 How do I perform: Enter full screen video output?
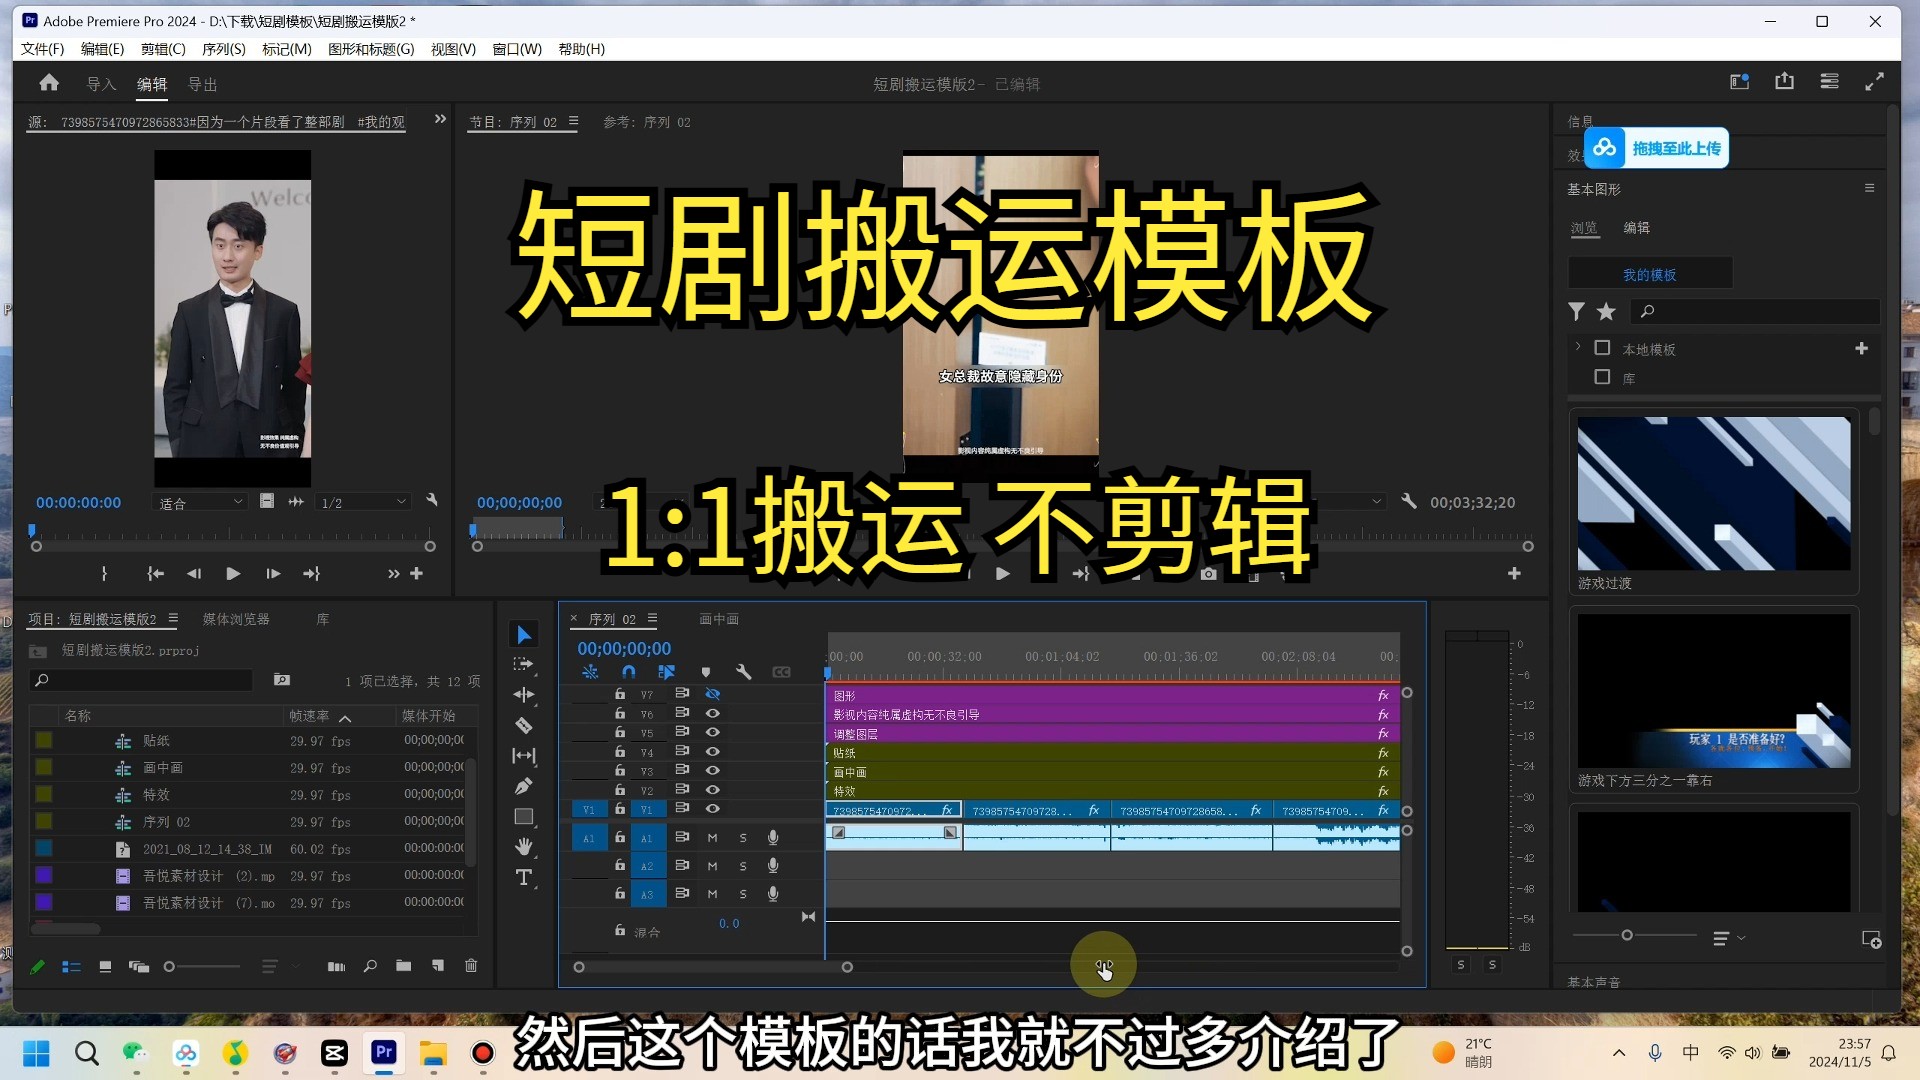coord(1875,82)
